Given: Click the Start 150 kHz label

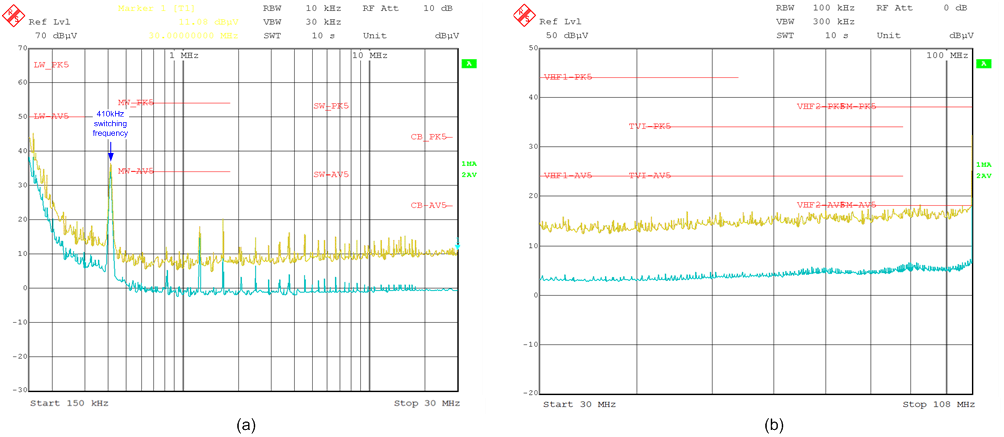Looking at the screenshot, I should tap(69, 403).
